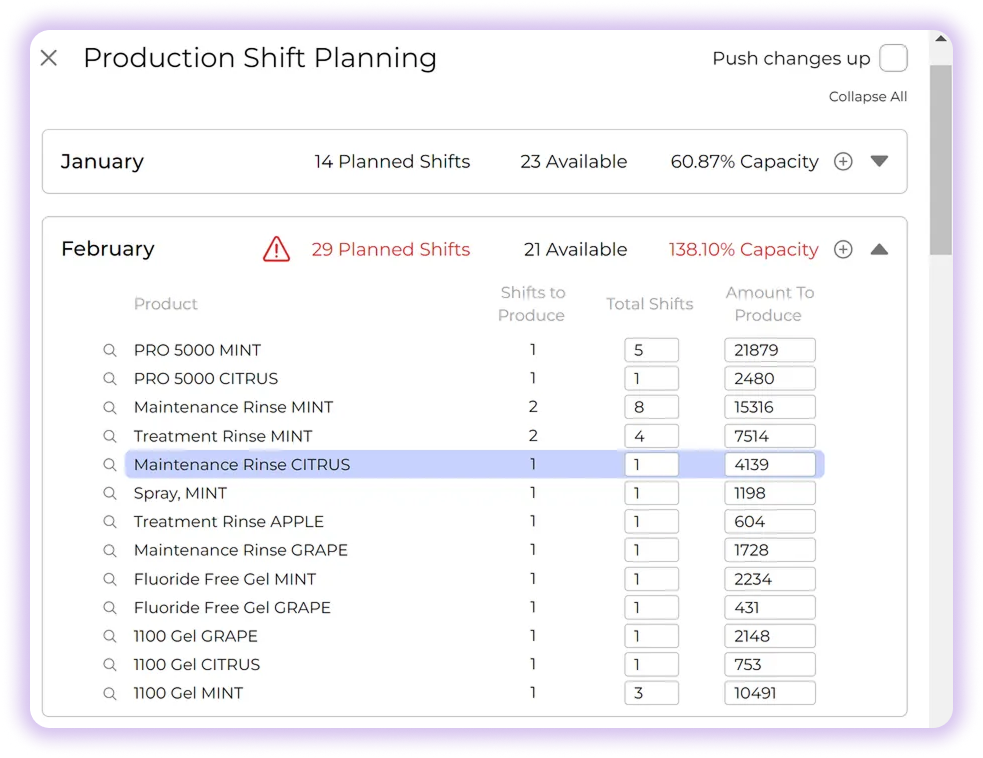This screenshot has width=983, height=758.
Task: Click Amount To Produce field for 1100 Gel MINT
Action: (x=769, y=693)
